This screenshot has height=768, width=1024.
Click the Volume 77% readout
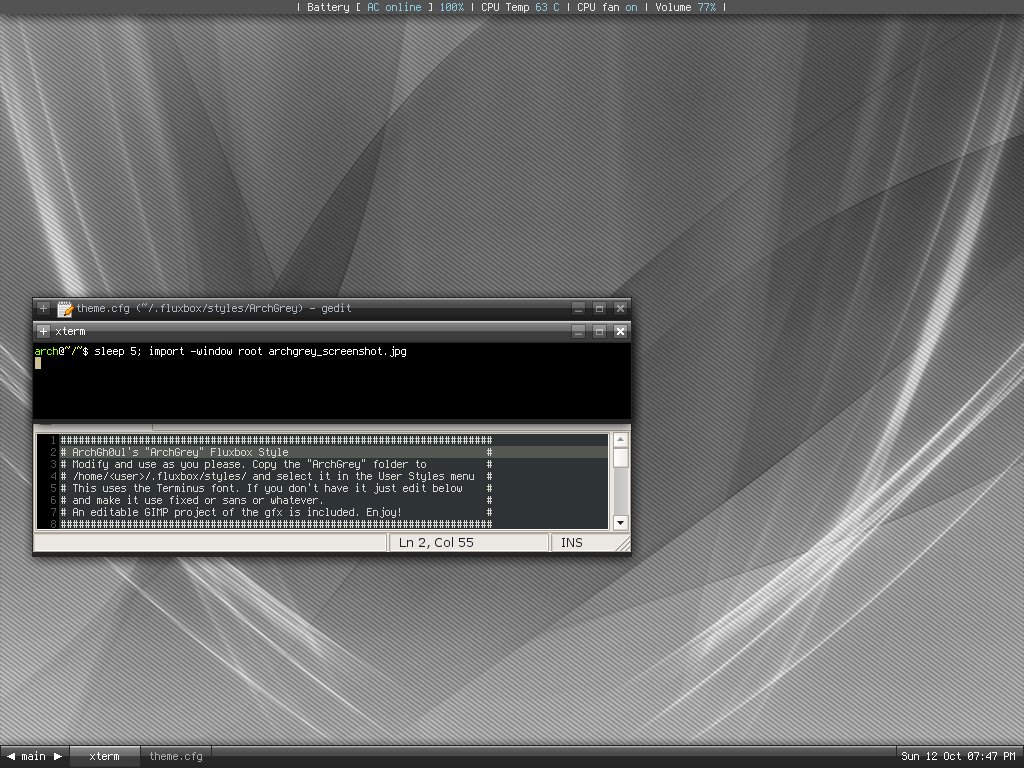(685, 7)
